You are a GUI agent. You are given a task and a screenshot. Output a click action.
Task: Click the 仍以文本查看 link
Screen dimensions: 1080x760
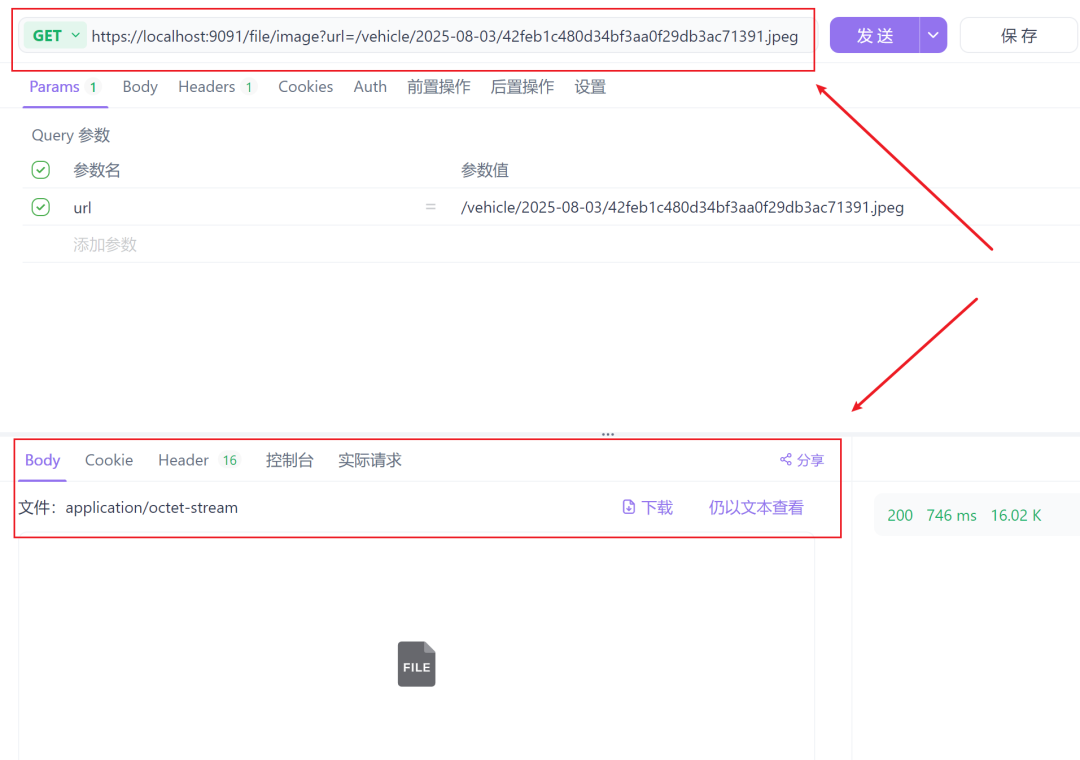[756, 507]
